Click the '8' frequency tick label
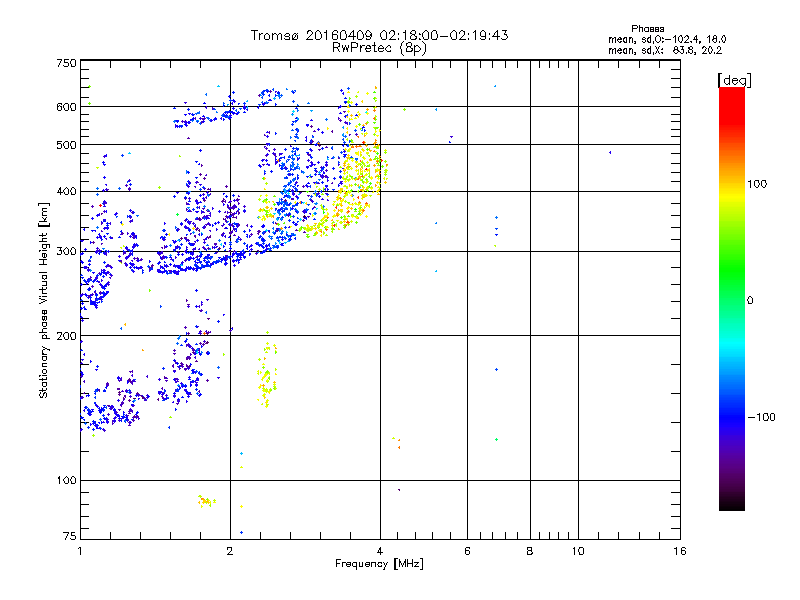 pos(530,551)
